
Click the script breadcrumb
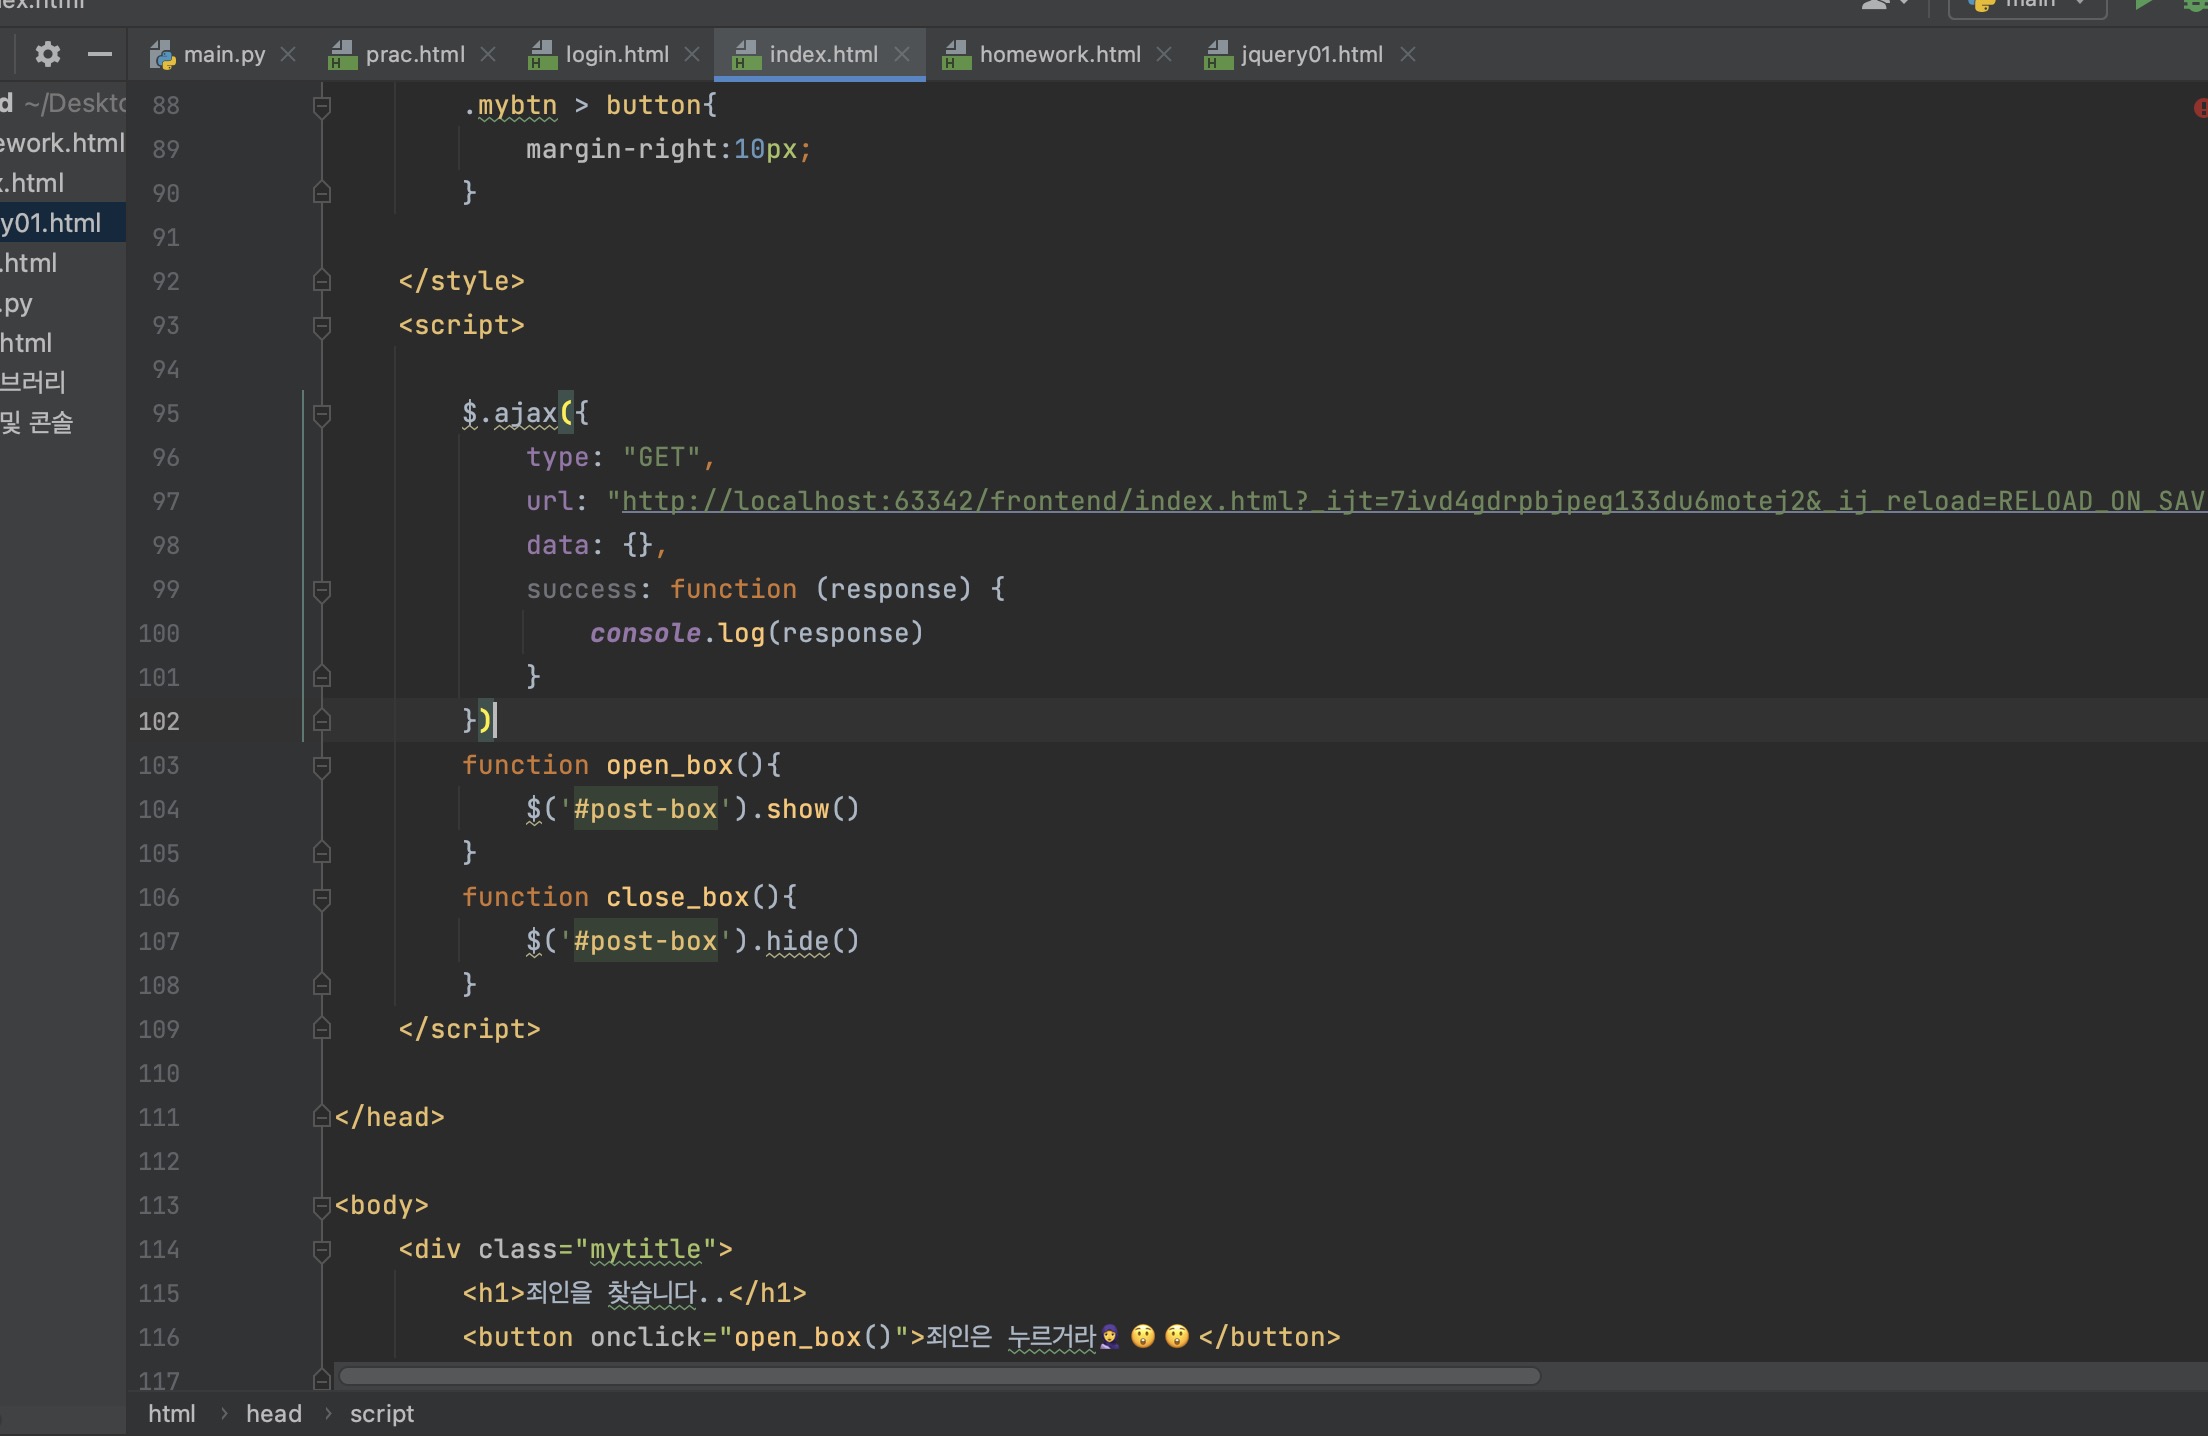tap(382, 1413)
